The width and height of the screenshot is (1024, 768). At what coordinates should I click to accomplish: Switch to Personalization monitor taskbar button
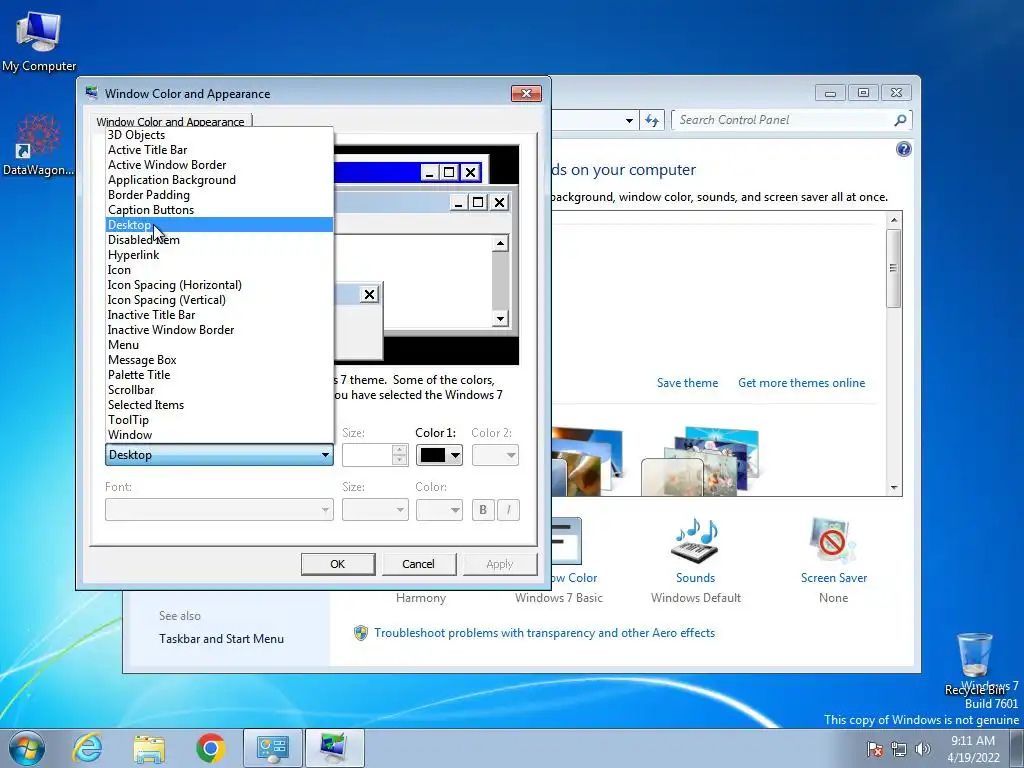click(334, 748)
